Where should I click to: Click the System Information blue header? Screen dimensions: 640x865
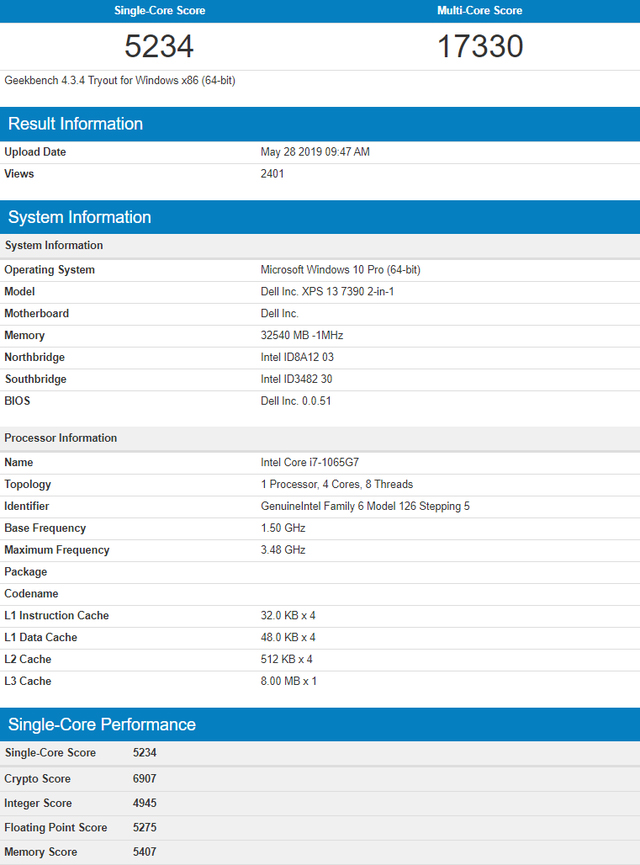320,217
